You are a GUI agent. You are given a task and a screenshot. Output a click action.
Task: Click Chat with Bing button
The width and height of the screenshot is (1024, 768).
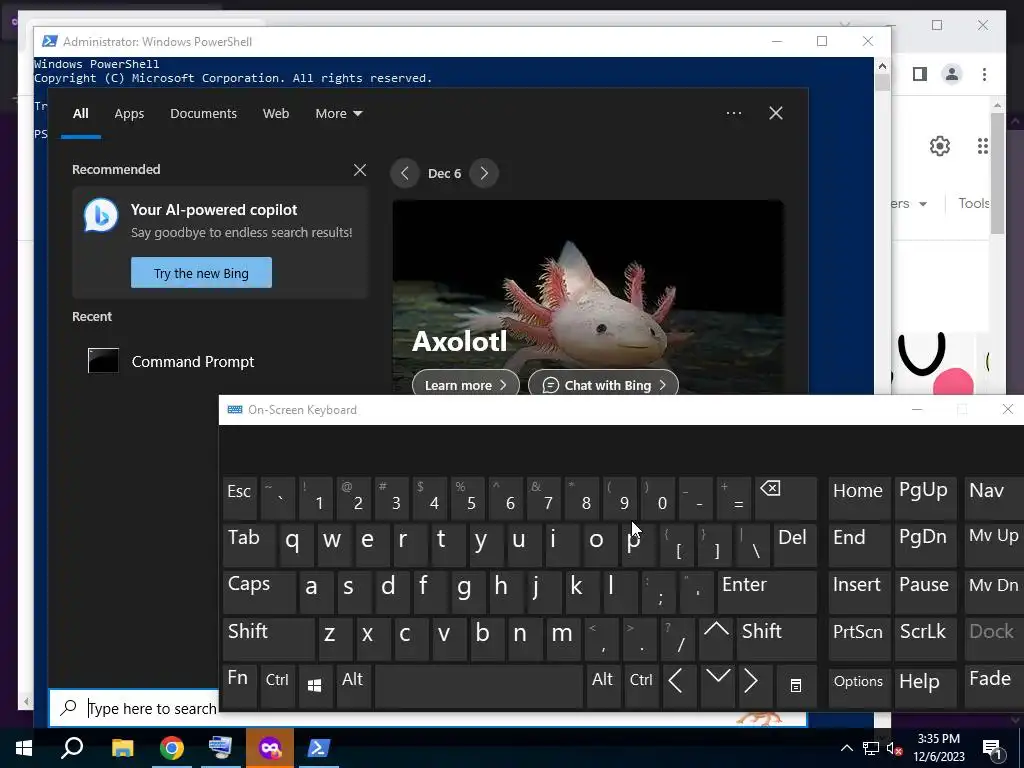point(603,385)
